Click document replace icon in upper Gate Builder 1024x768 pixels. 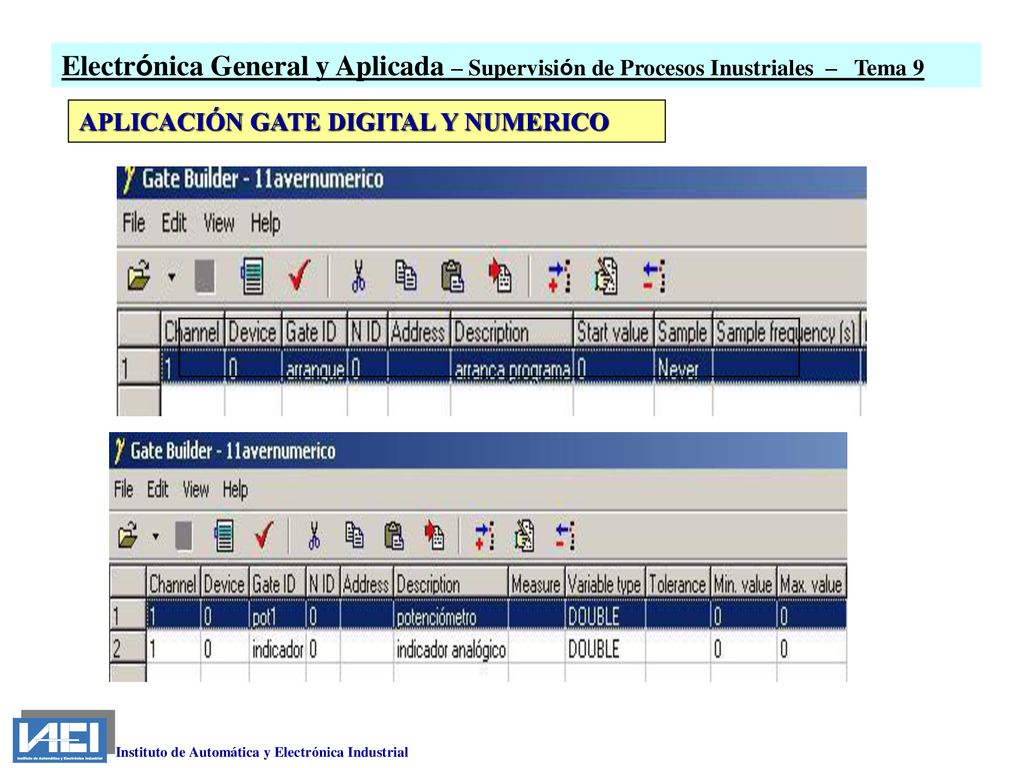(x=606, y=276)
